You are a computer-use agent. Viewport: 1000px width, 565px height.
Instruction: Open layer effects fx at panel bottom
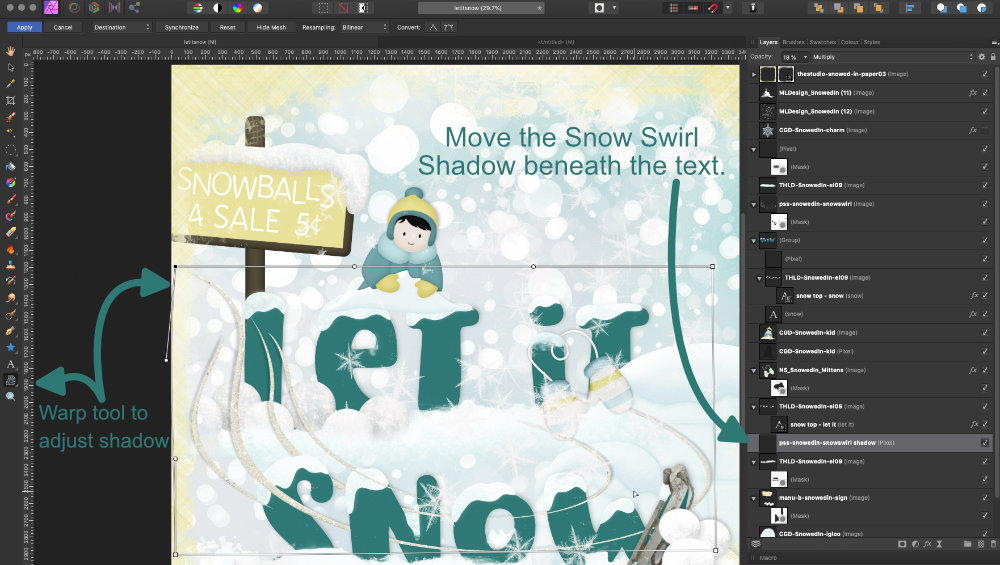pos(927,545)
